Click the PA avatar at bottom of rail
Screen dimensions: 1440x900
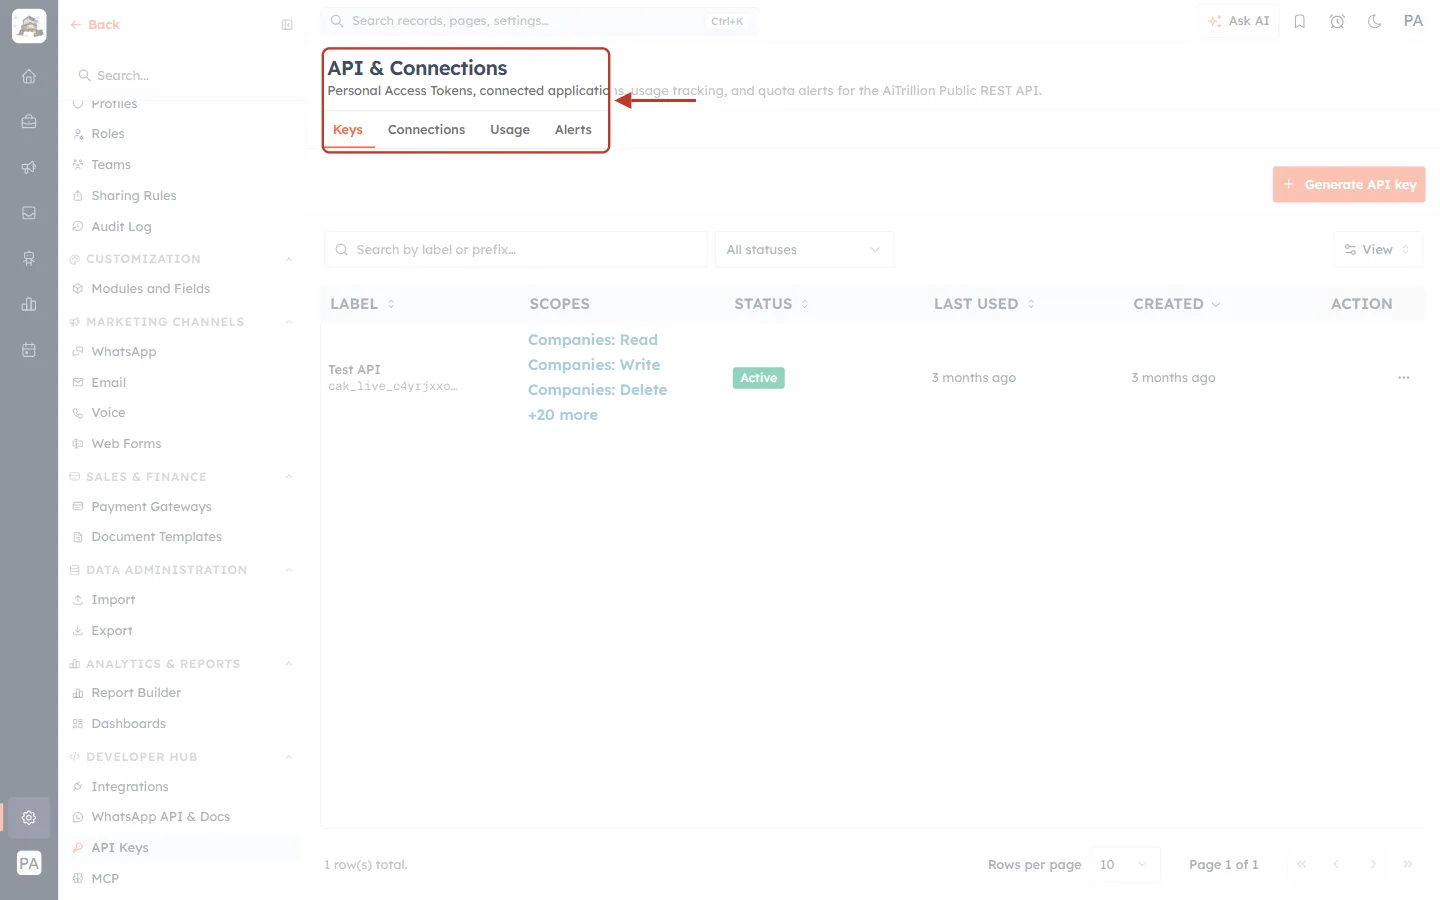click(x=29, y=864)
